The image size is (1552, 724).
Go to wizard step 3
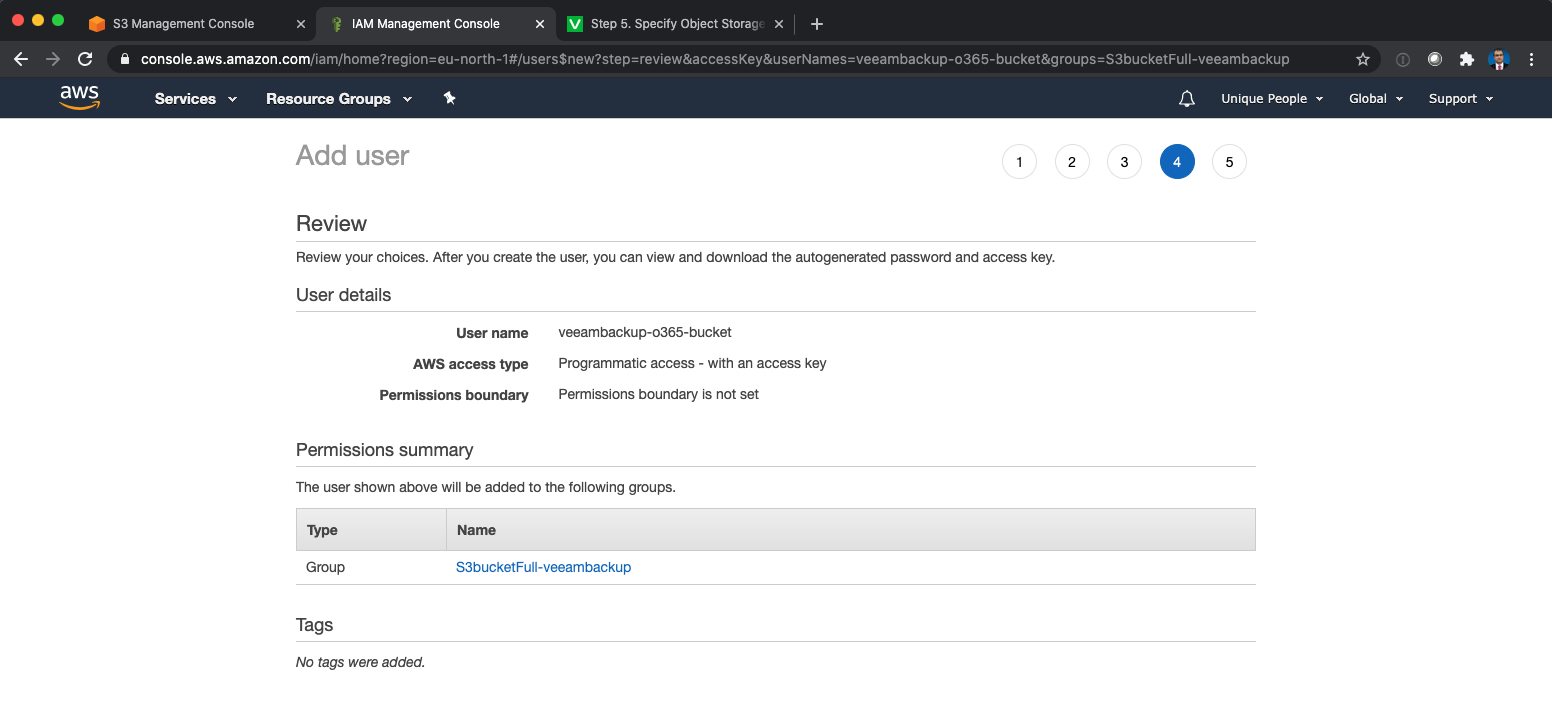click(x=1124, y=162)
